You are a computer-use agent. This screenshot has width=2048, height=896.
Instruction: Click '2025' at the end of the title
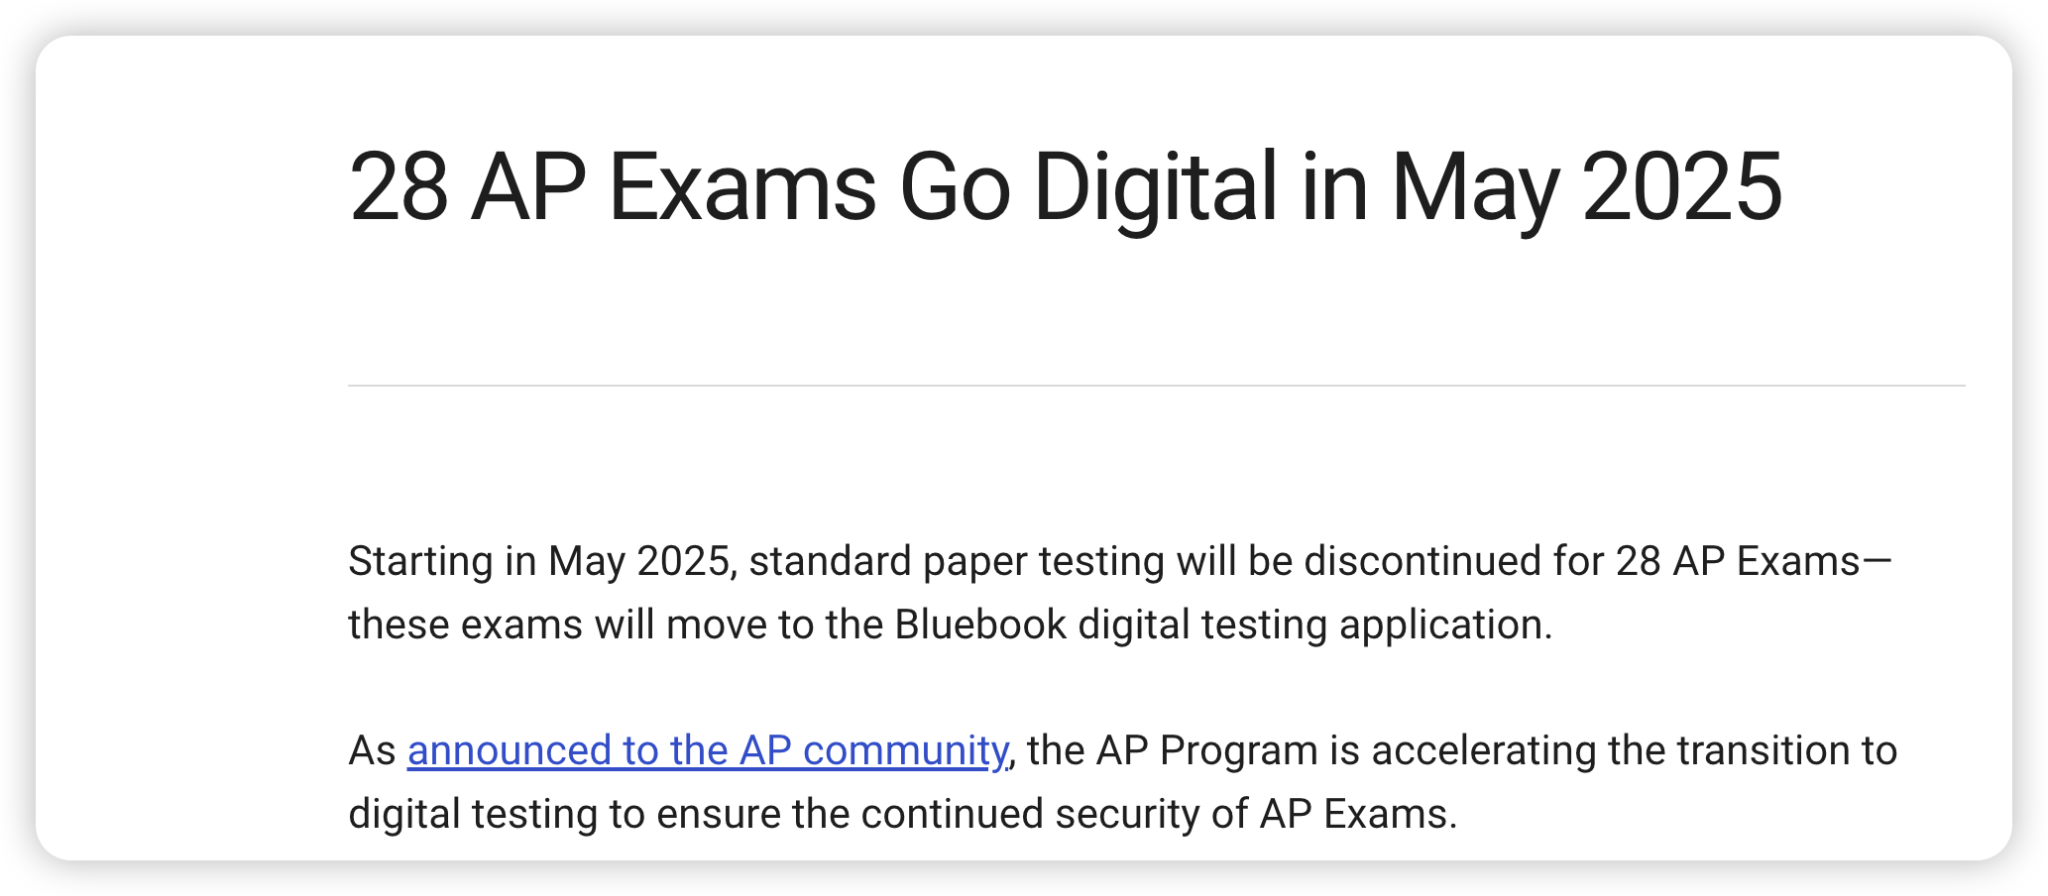1682,187
